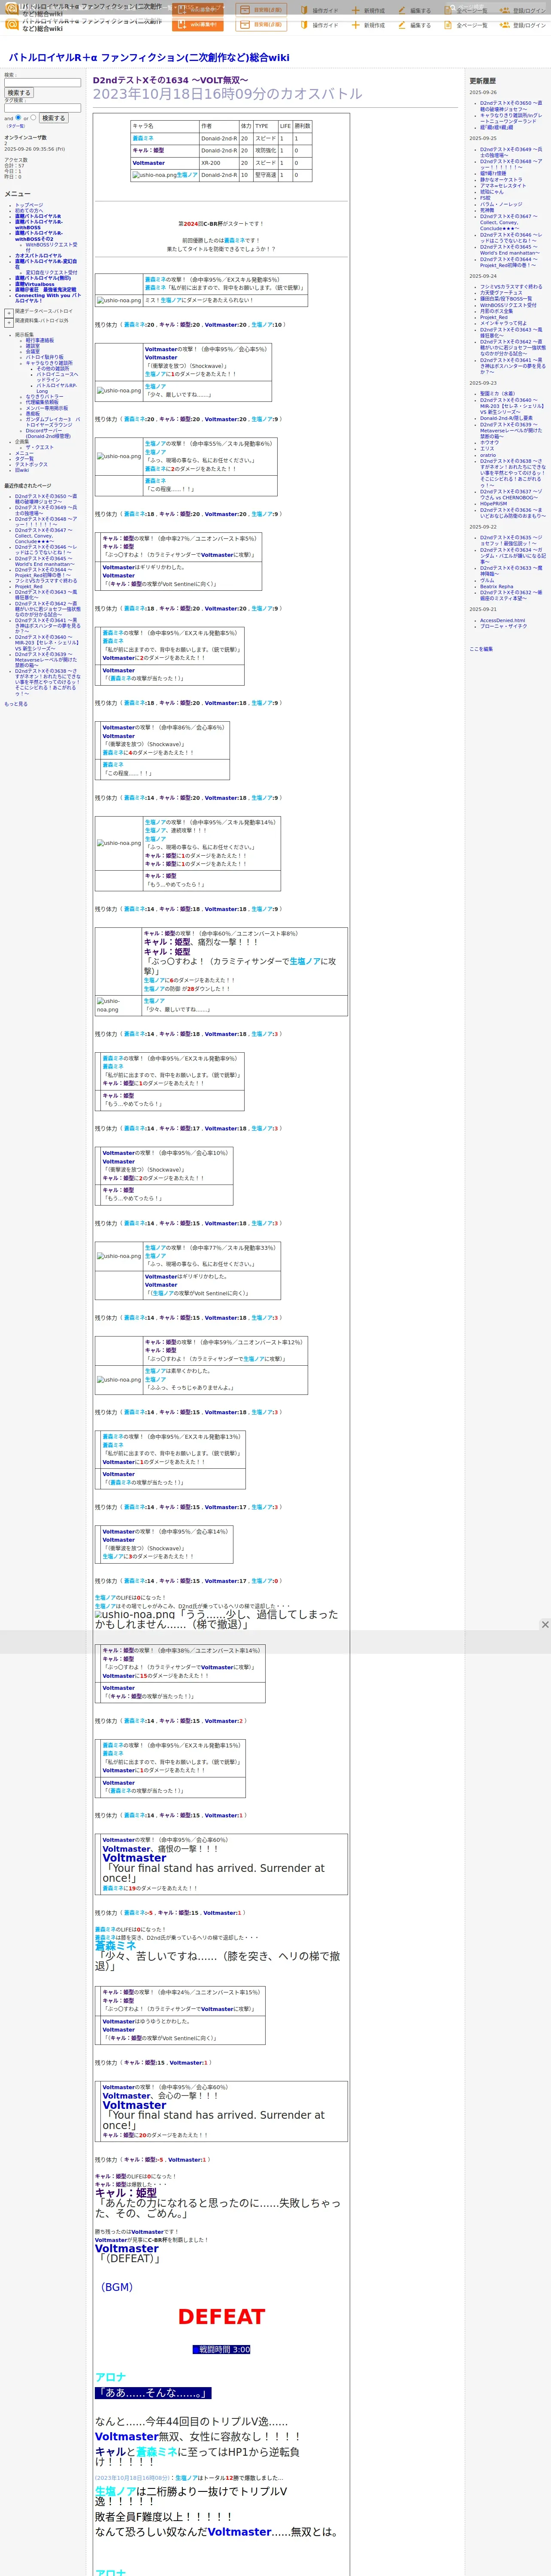Select the 'and' radio button
The height and width of the screenshot is (2576, 551).
(x=18, y=117)
